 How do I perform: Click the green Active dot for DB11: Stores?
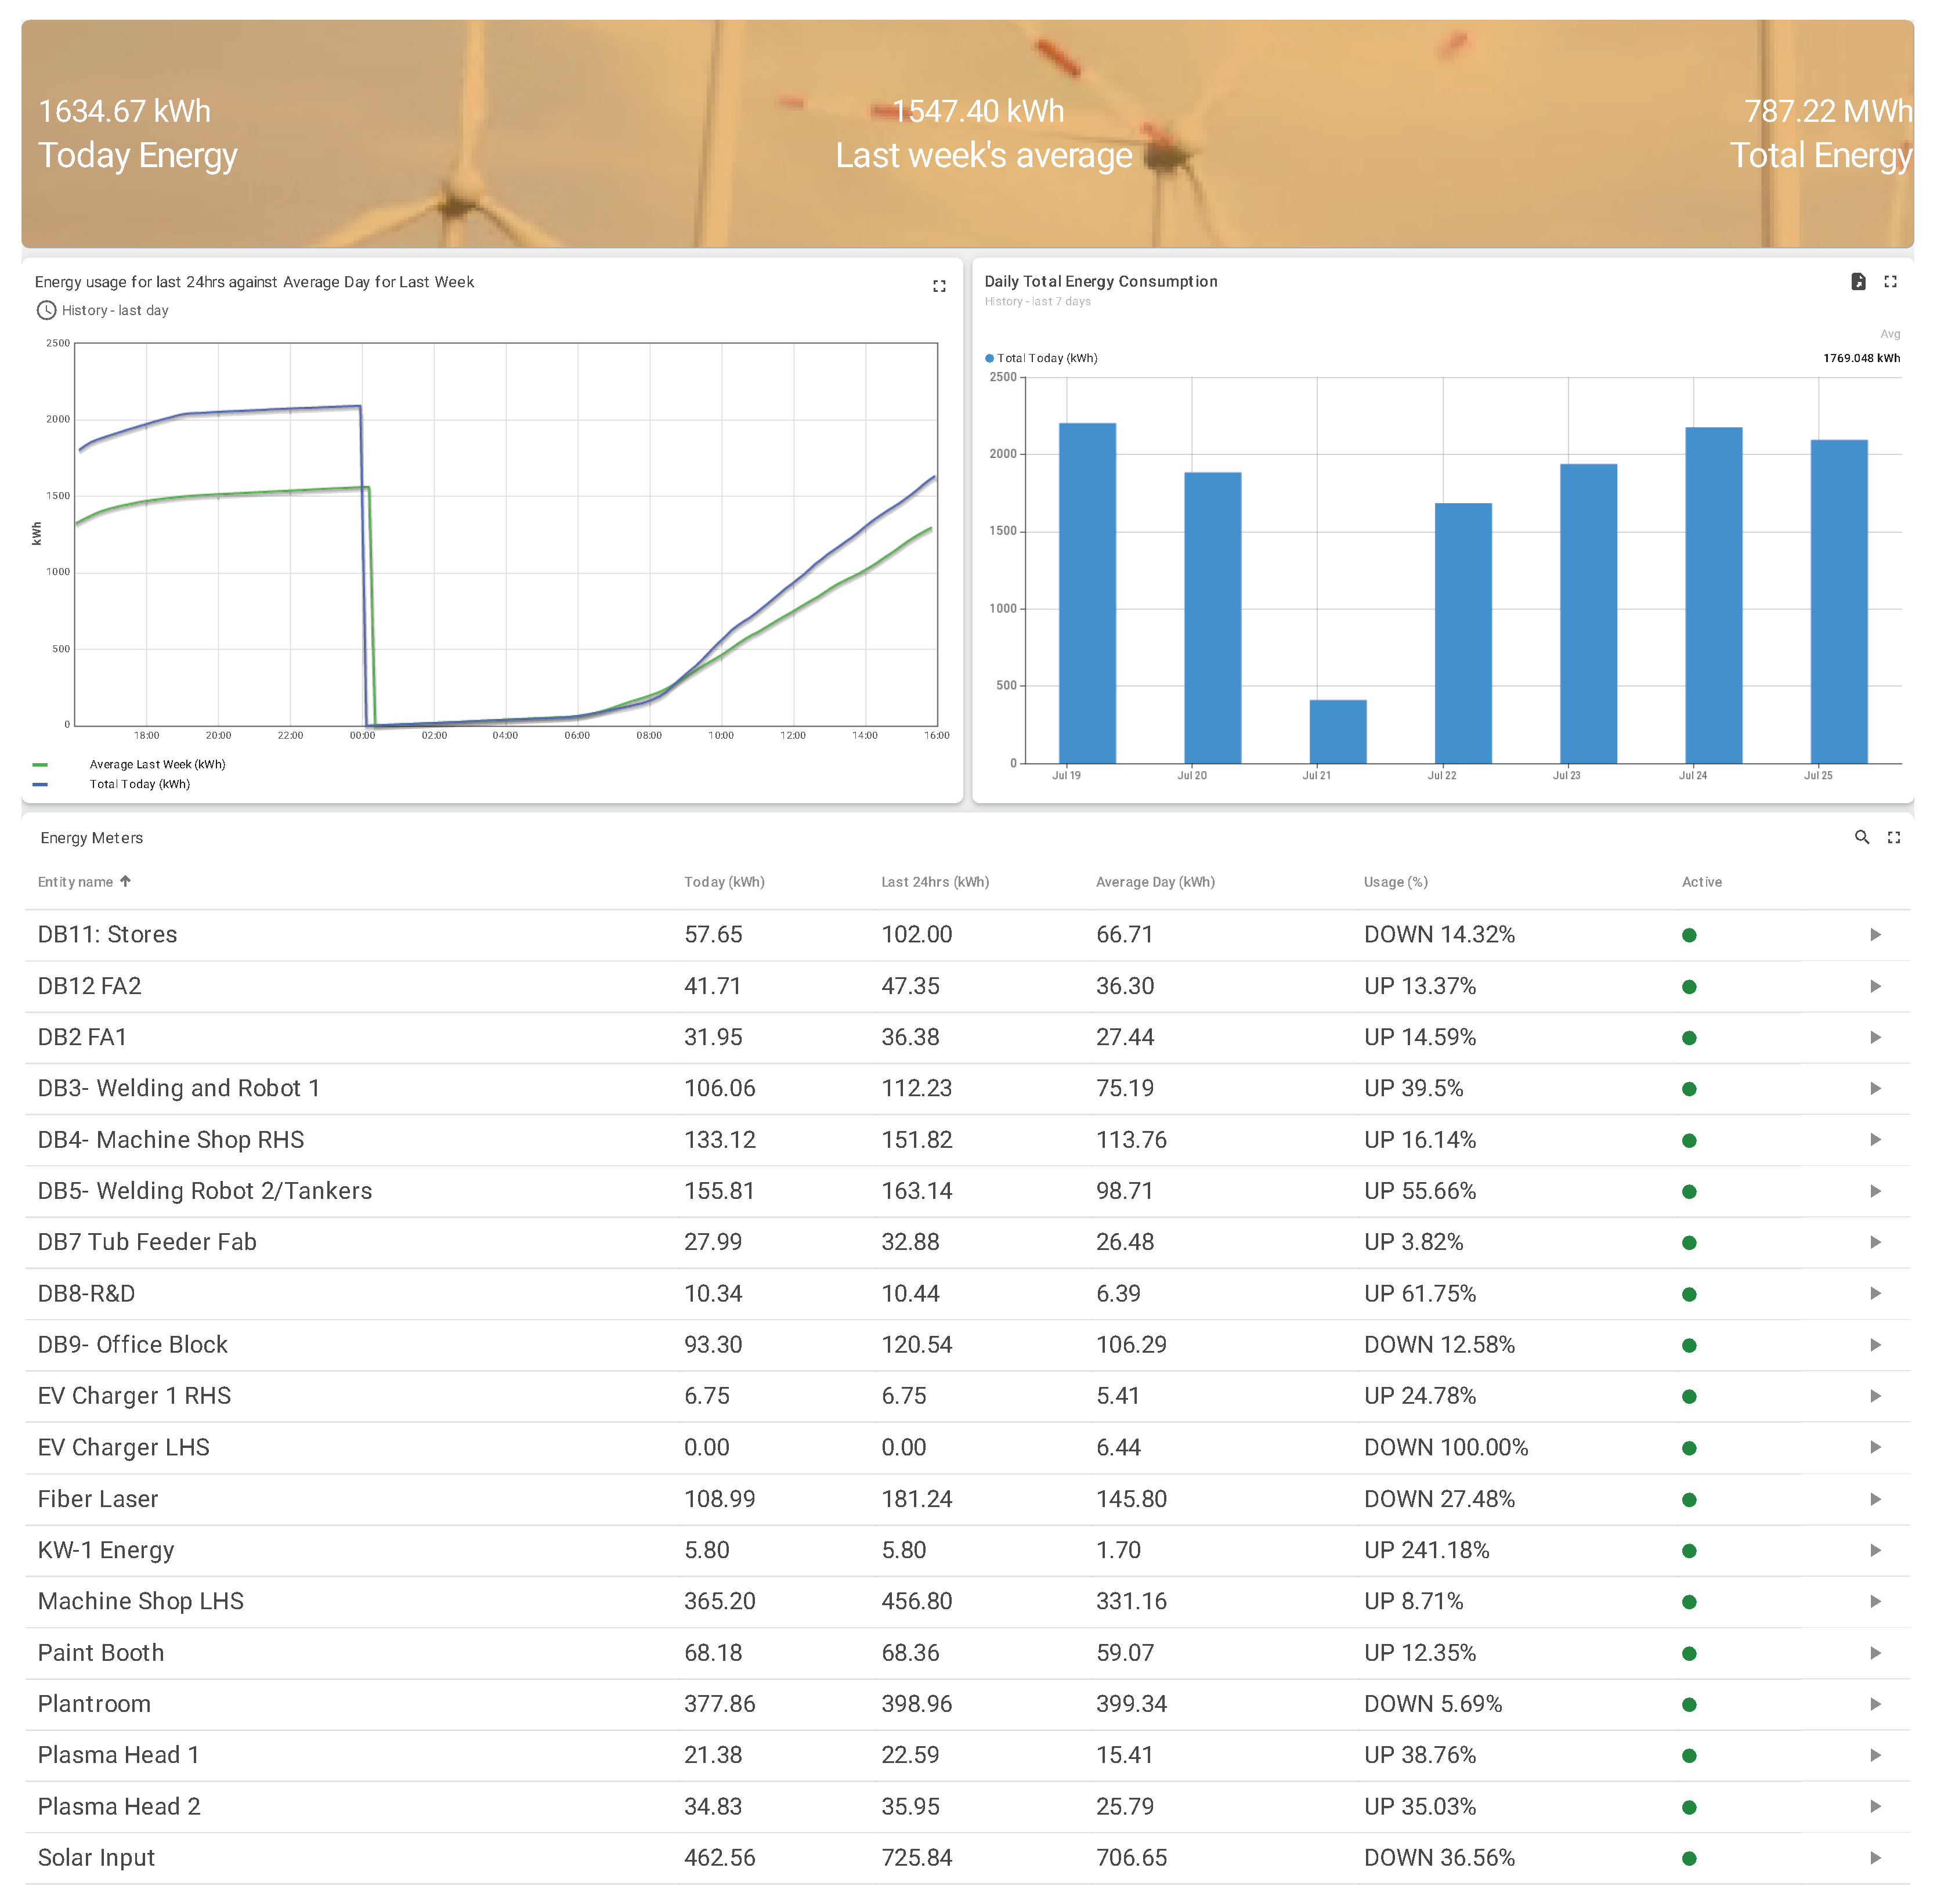tap(1688, 935)
